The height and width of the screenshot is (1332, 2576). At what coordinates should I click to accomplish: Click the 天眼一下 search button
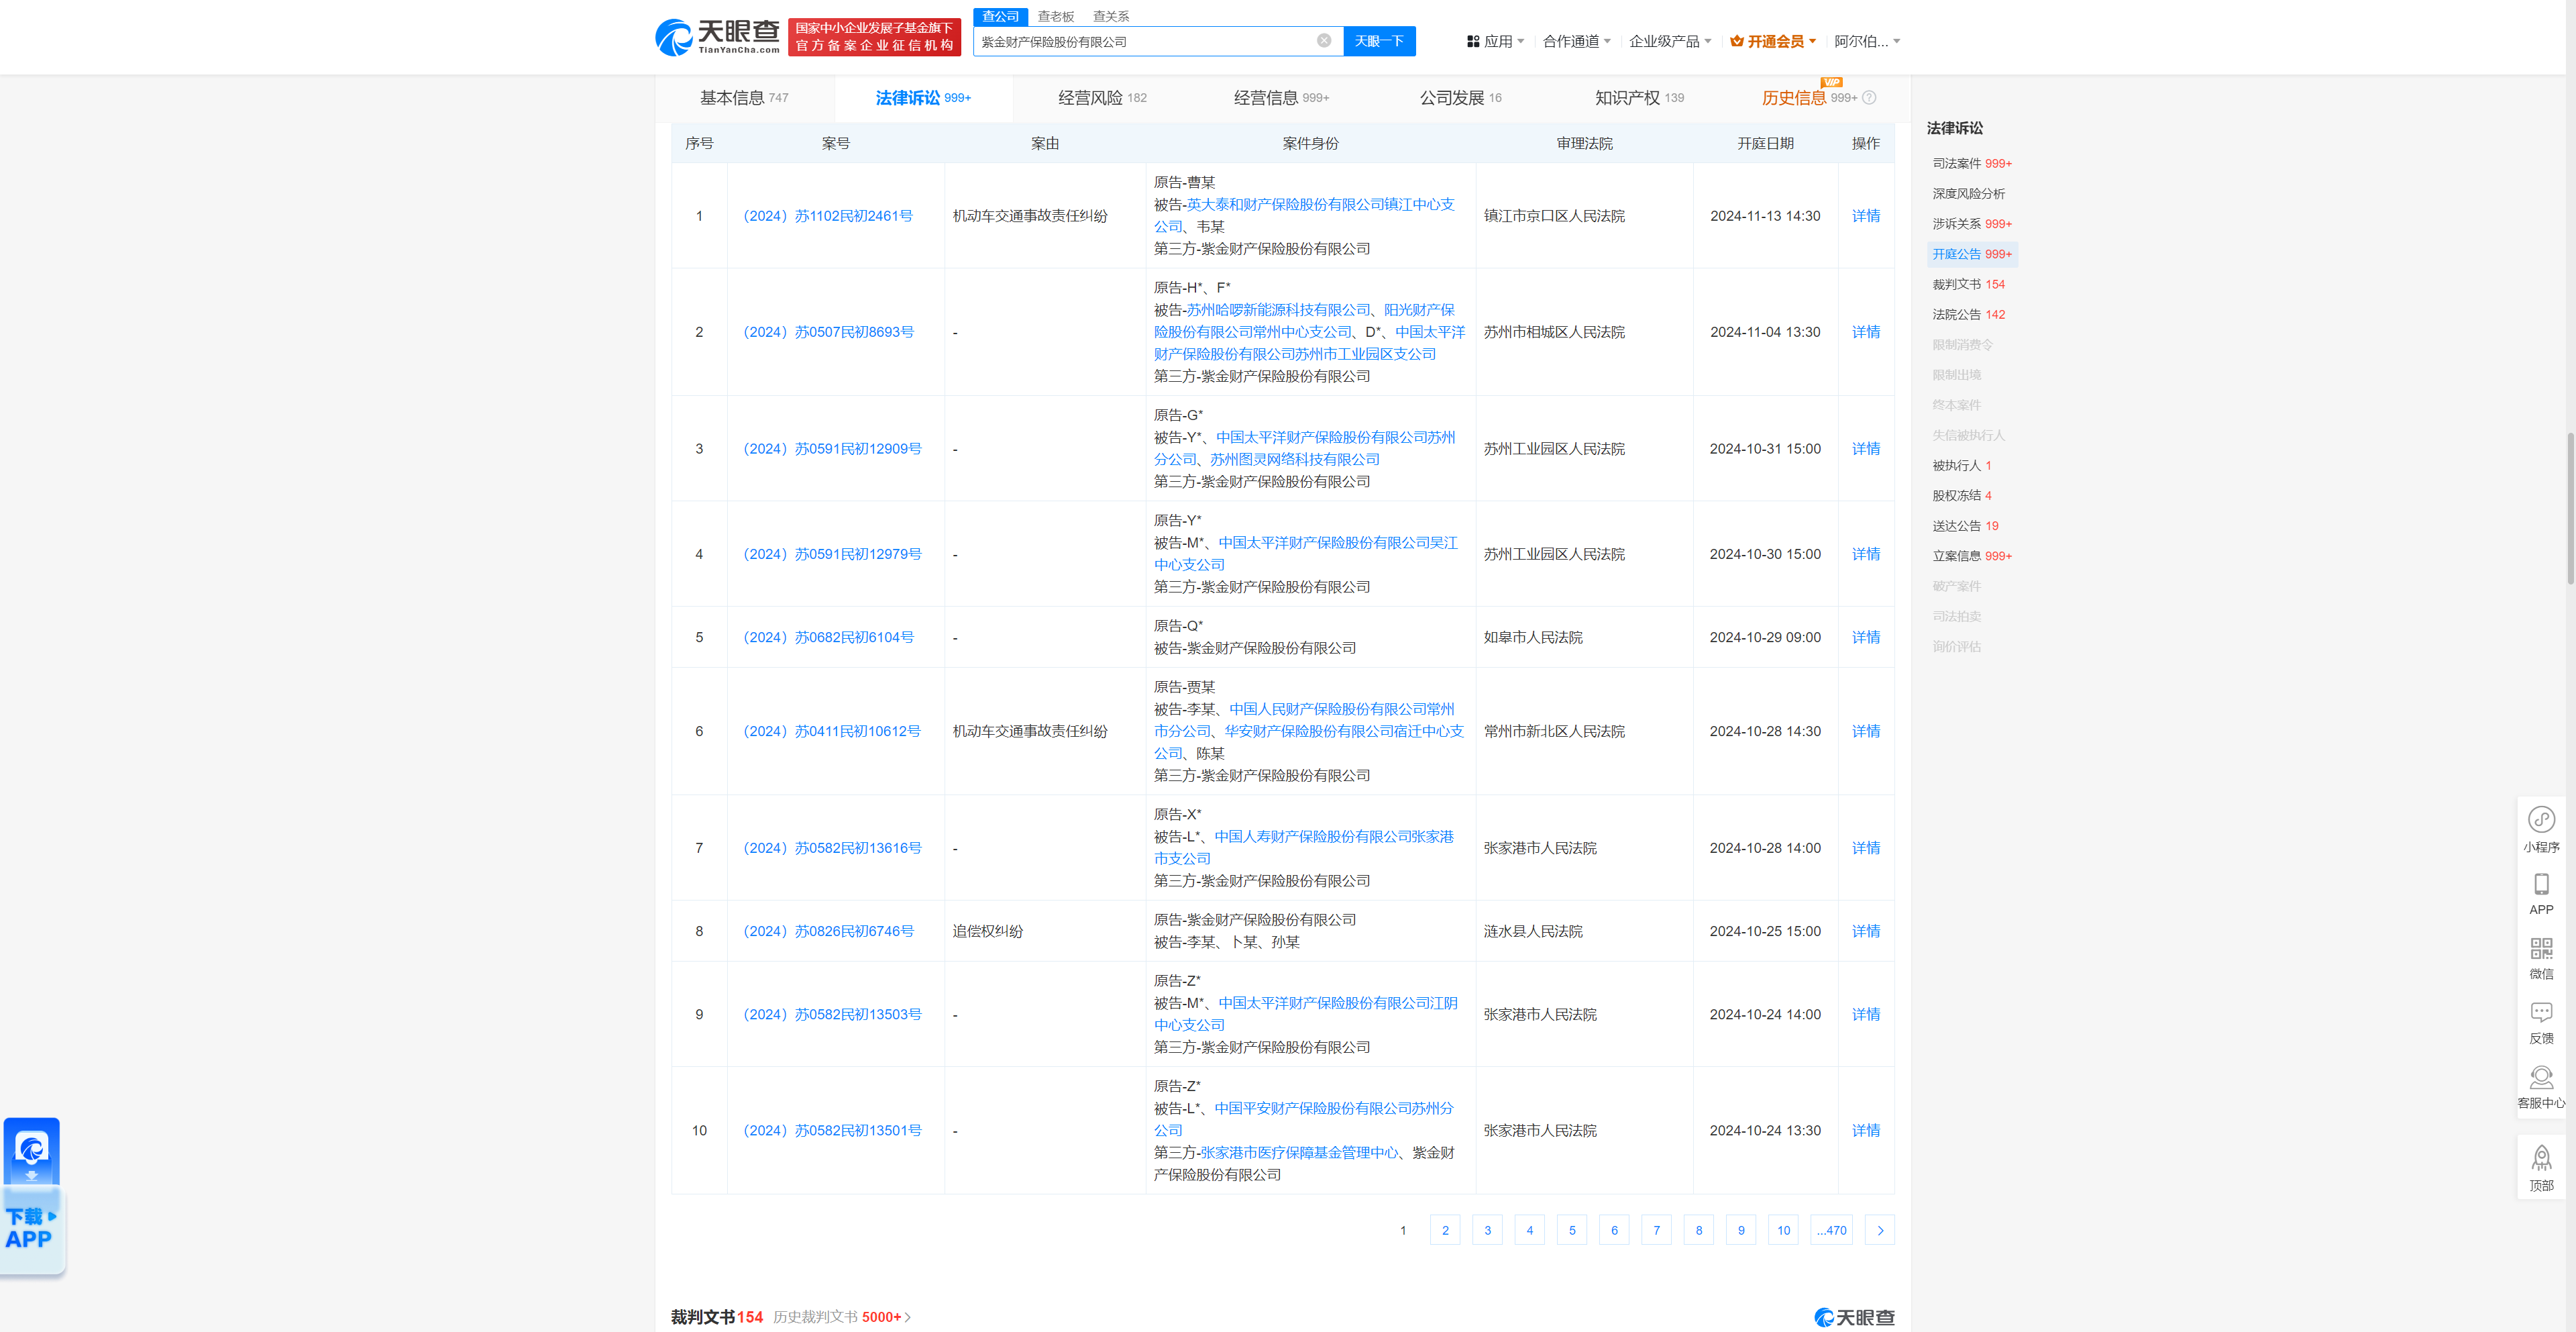tap(1379, 41)
